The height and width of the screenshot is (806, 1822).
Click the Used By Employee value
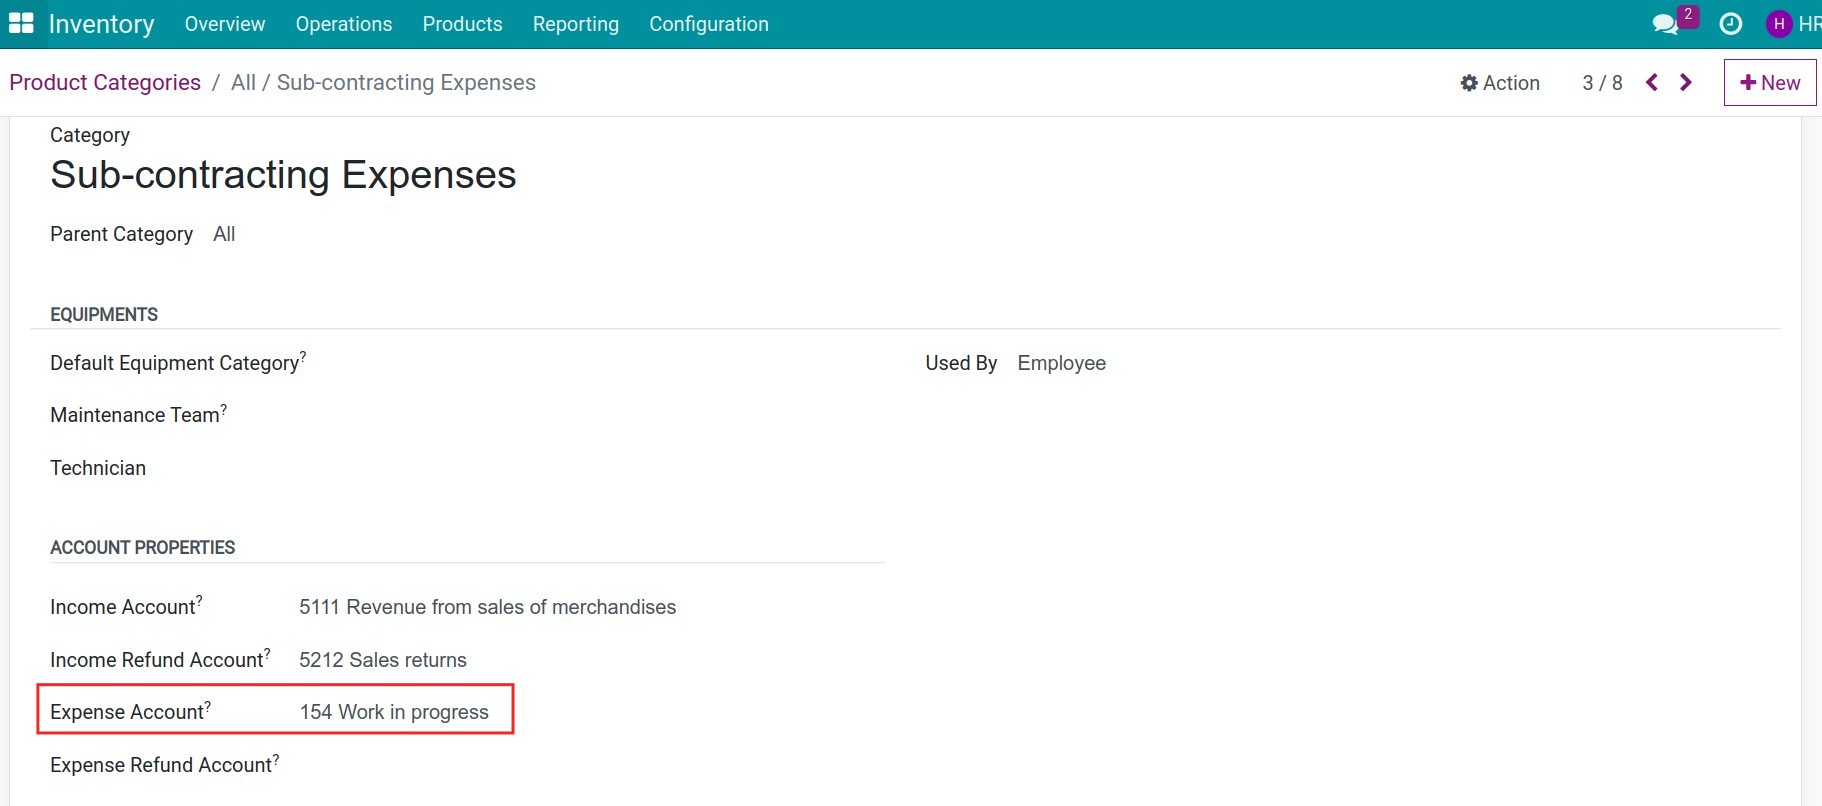click(x=1062, y=363)
